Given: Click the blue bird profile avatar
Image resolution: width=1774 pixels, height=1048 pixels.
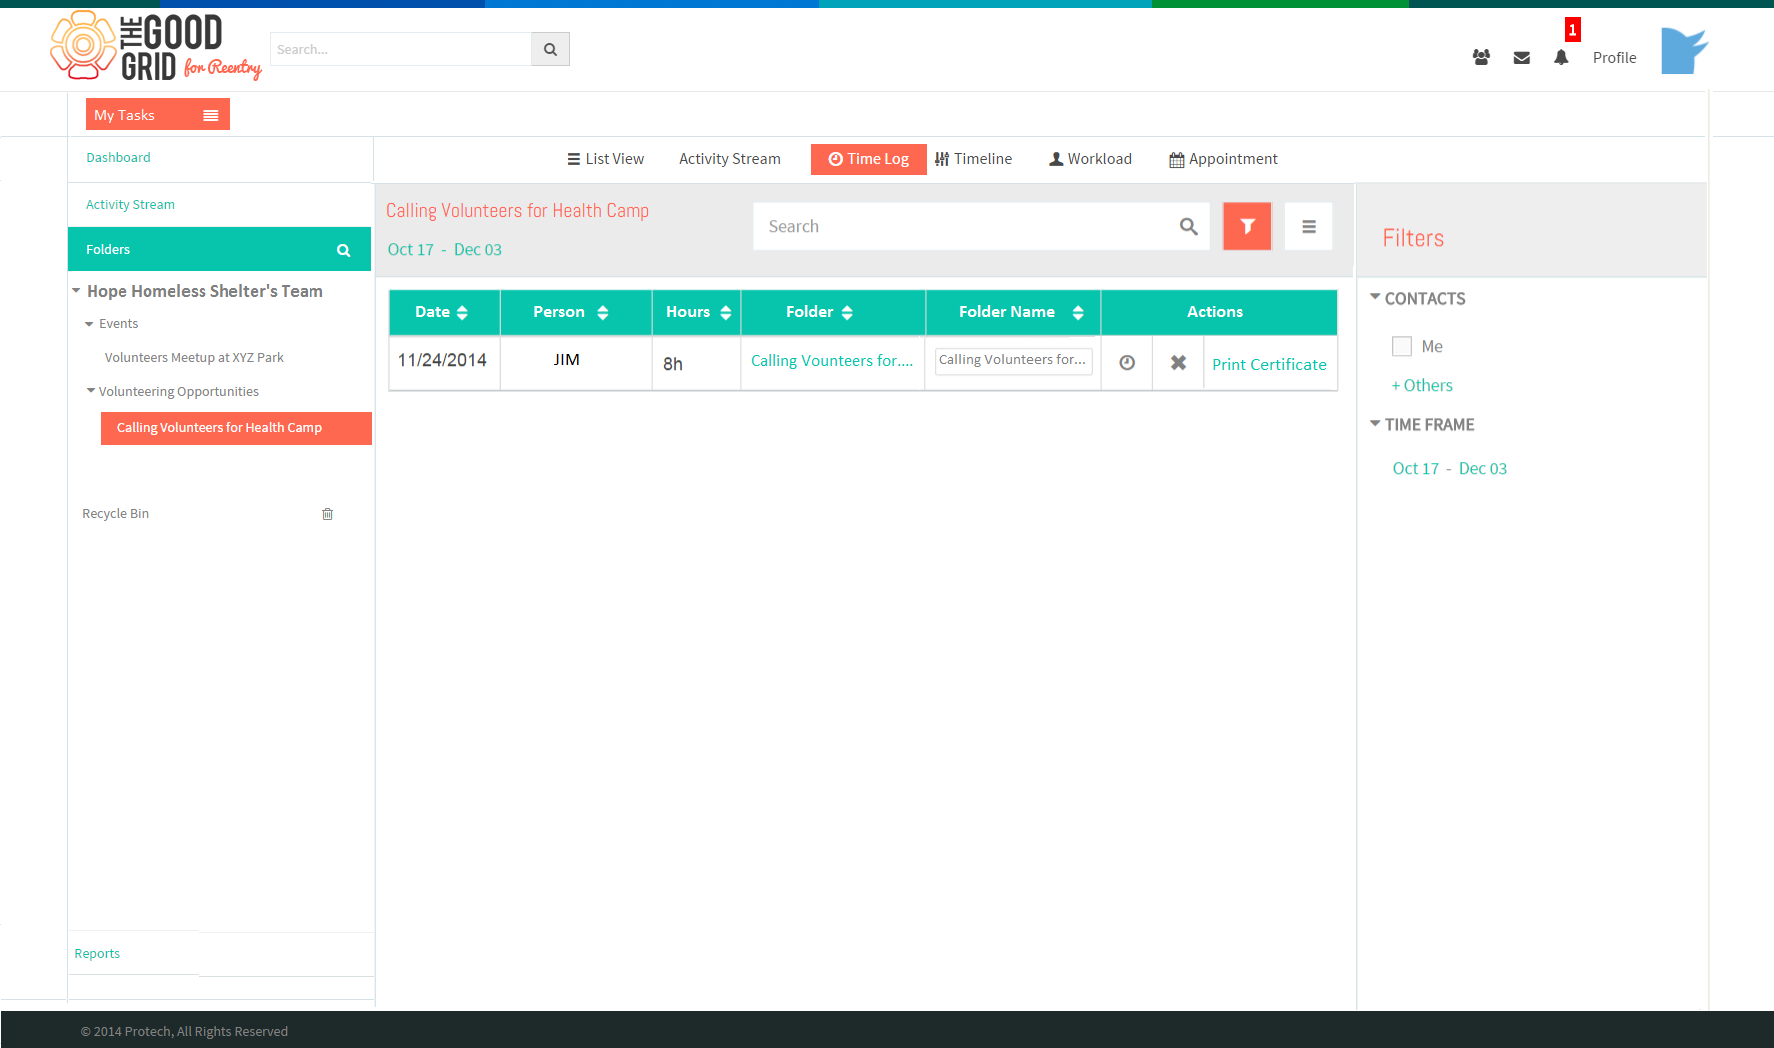Looking at the screenshot, I should tap(1685, 51).
